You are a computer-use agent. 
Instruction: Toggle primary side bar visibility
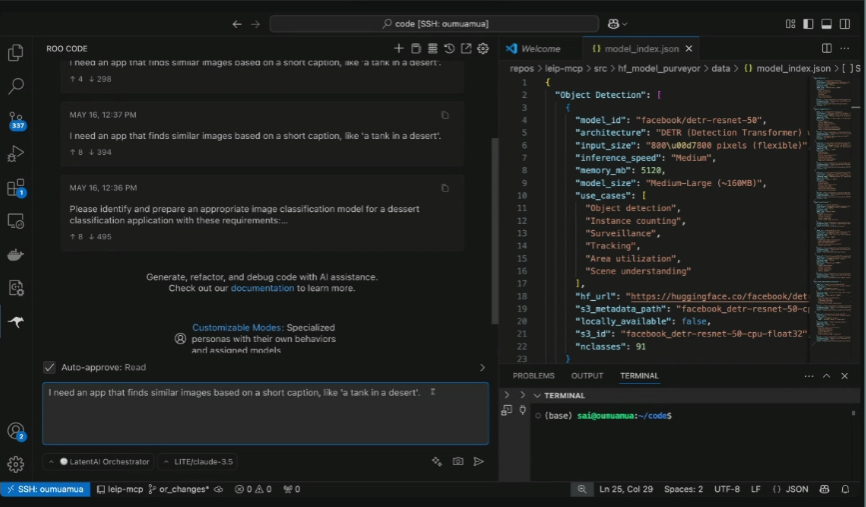(808, 24)
